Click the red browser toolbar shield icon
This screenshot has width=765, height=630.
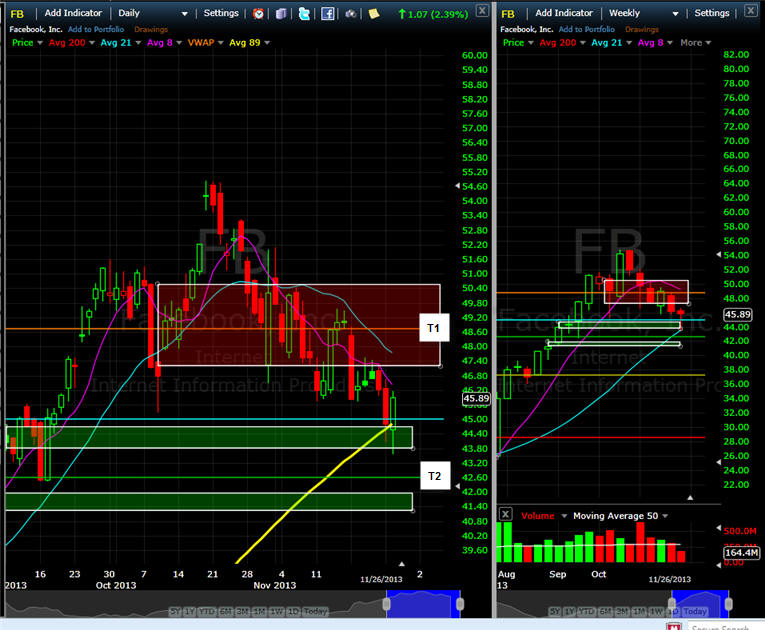tap(674, 626)
